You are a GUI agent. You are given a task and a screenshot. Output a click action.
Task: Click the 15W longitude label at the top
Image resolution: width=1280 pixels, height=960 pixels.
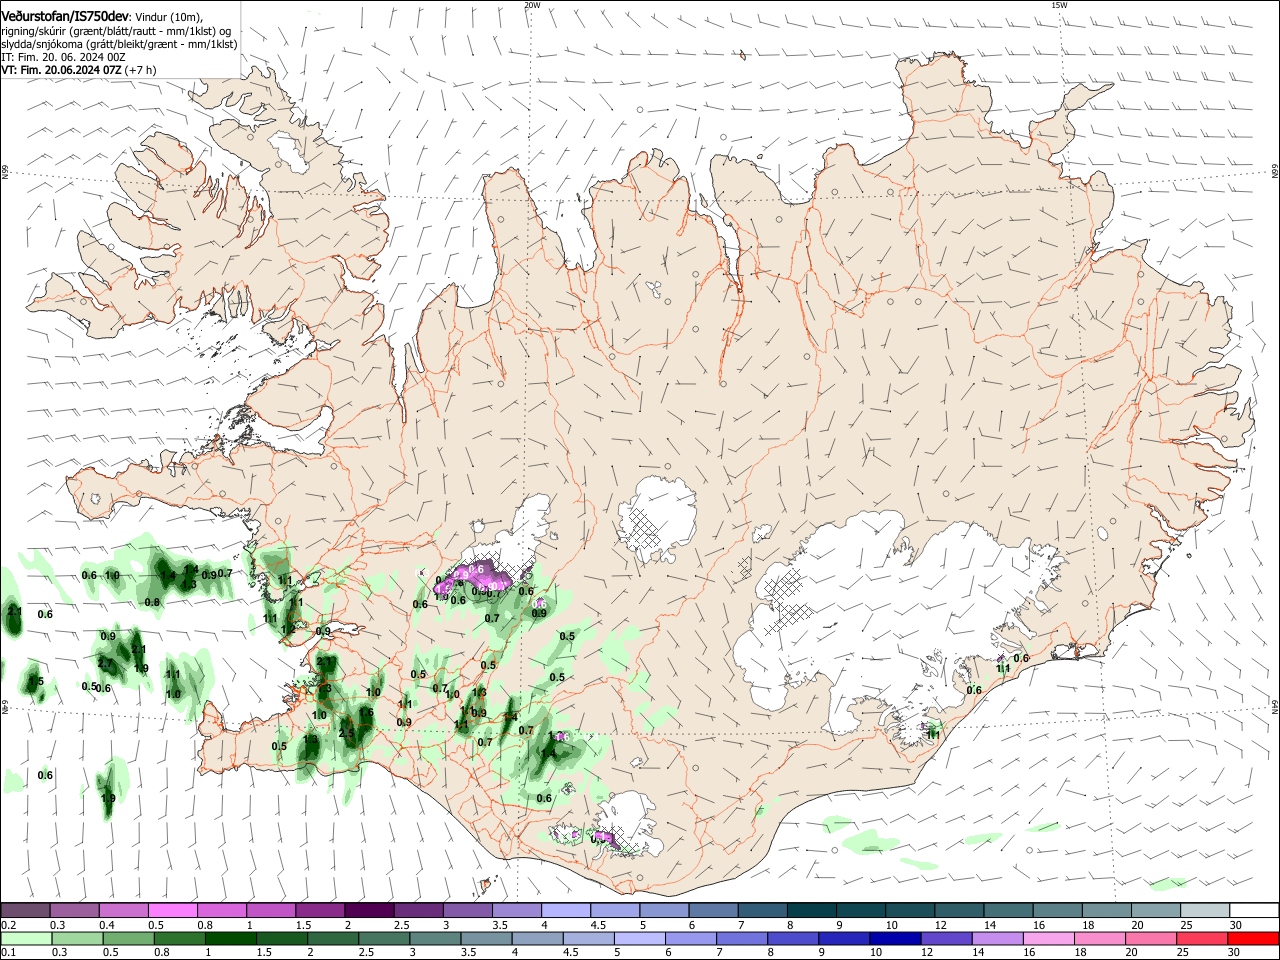pyautogui.click(x=1059, y=5)
